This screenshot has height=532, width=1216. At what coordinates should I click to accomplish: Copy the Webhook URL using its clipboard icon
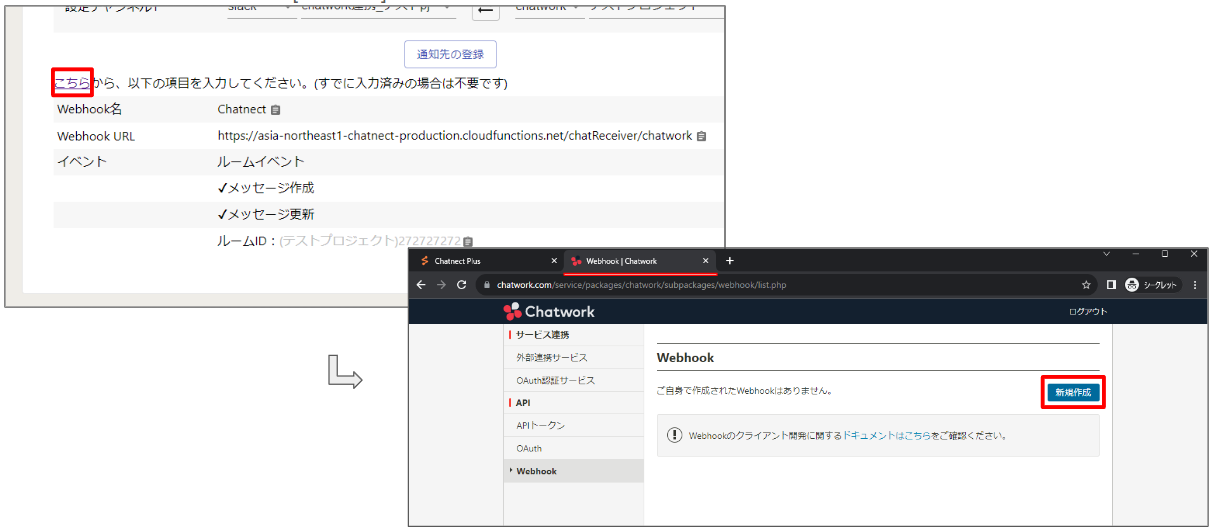pos(702,136)
